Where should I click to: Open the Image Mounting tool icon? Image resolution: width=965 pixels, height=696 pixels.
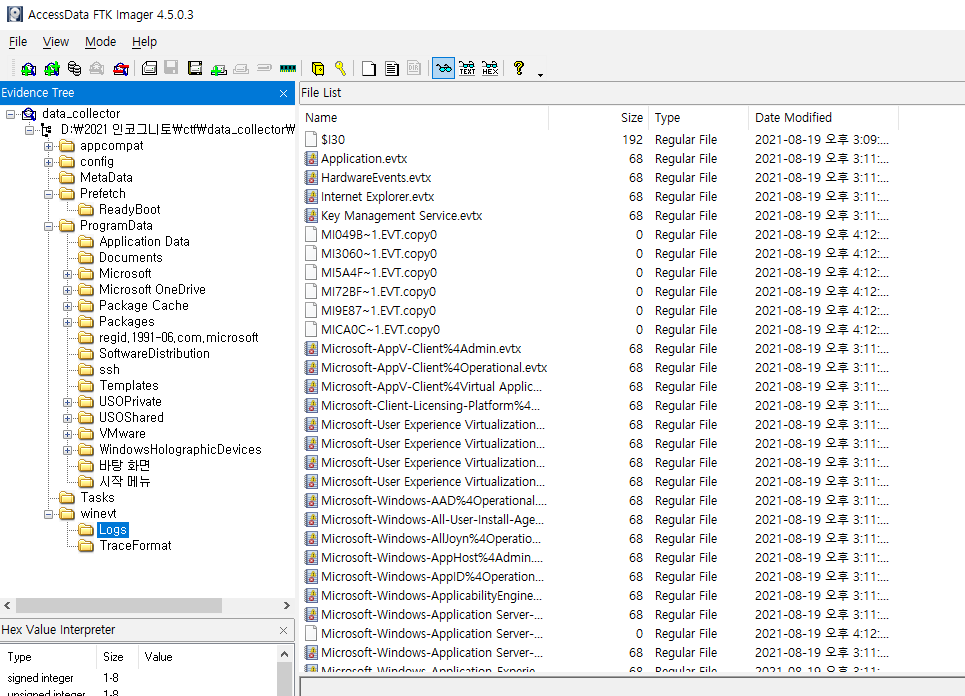click(x=74, y=68)
